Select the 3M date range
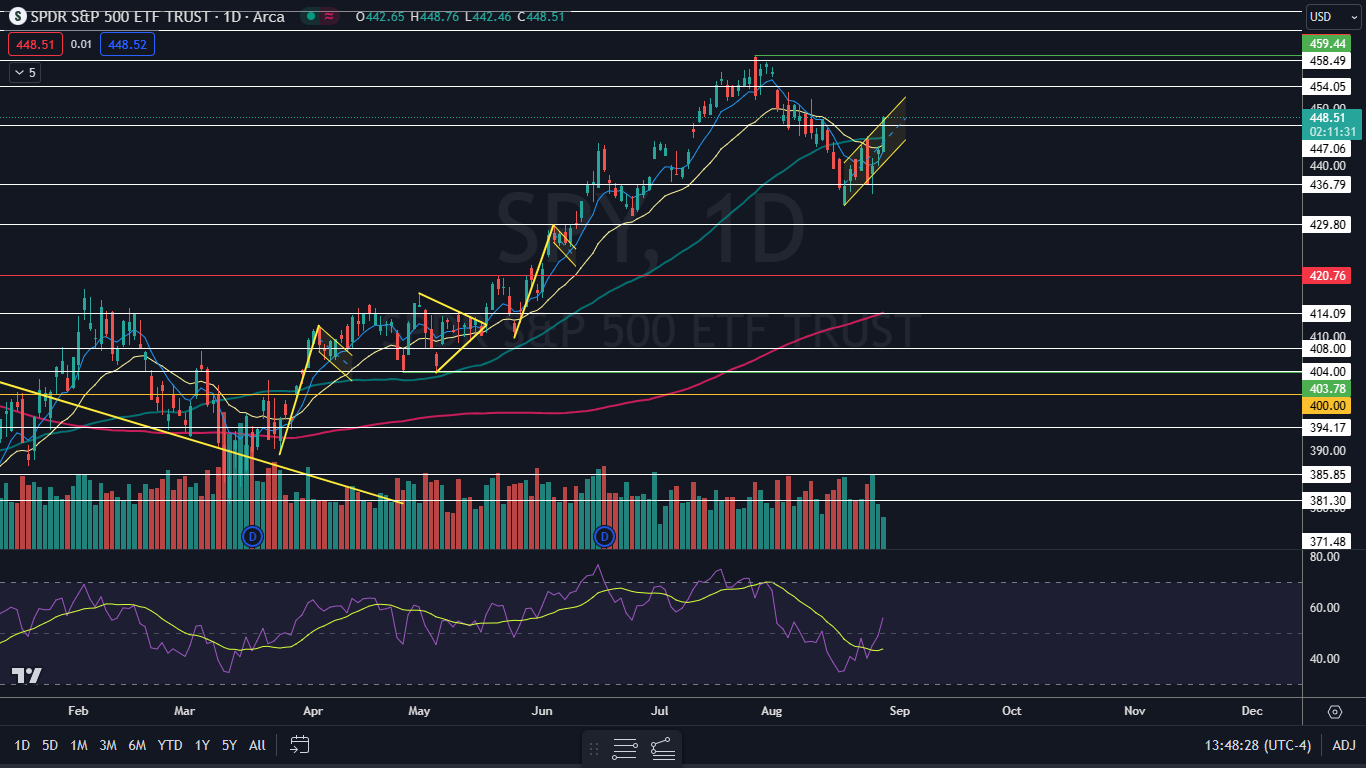 (x=108, y=745)
